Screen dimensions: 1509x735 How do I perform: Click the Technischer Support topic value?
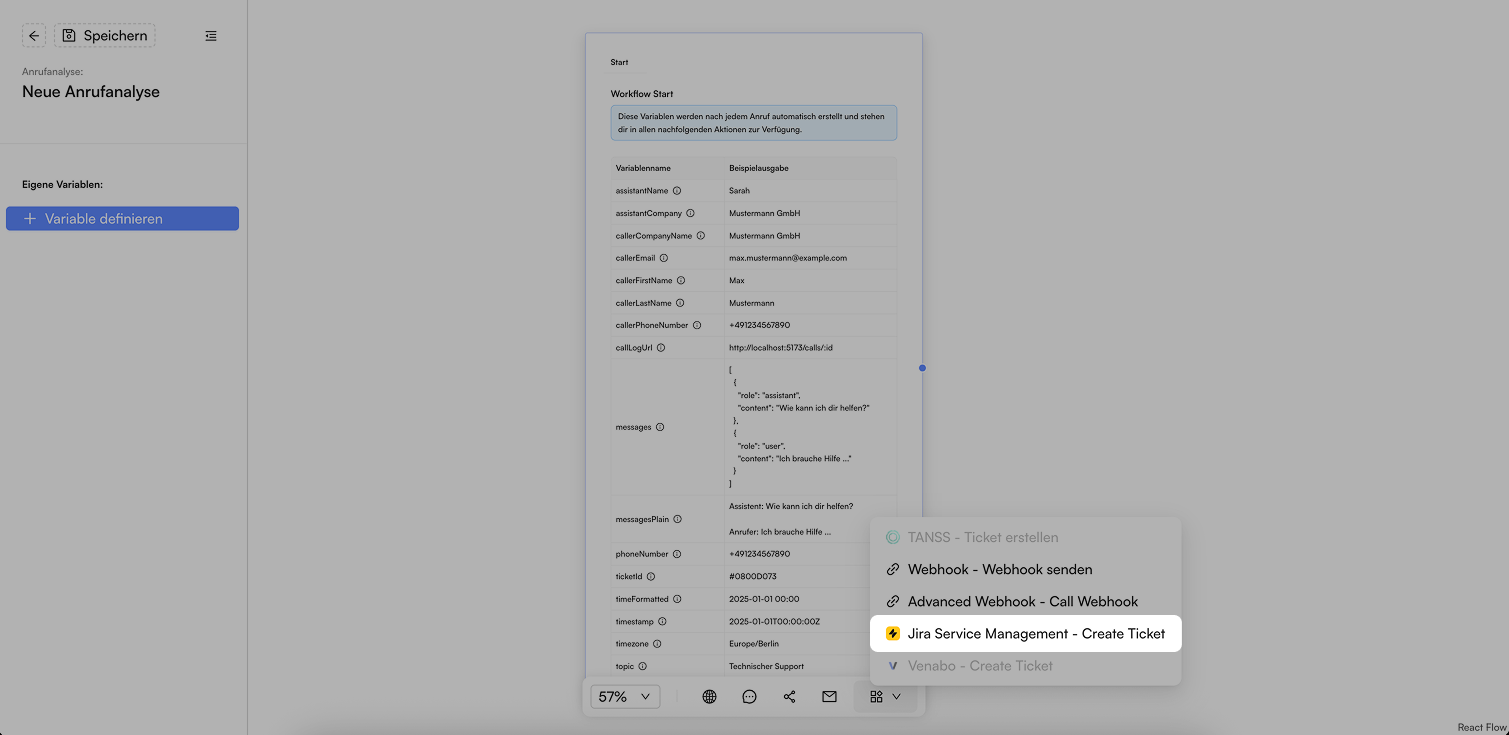point(767,666)
